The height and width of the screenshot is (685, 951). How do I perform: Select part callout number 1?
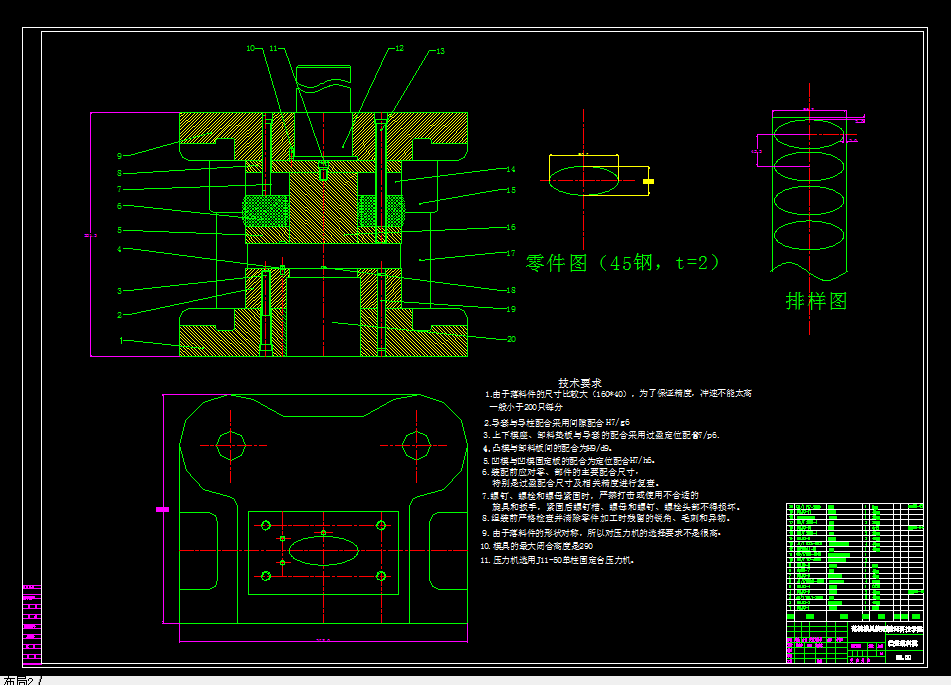[121, 340]
